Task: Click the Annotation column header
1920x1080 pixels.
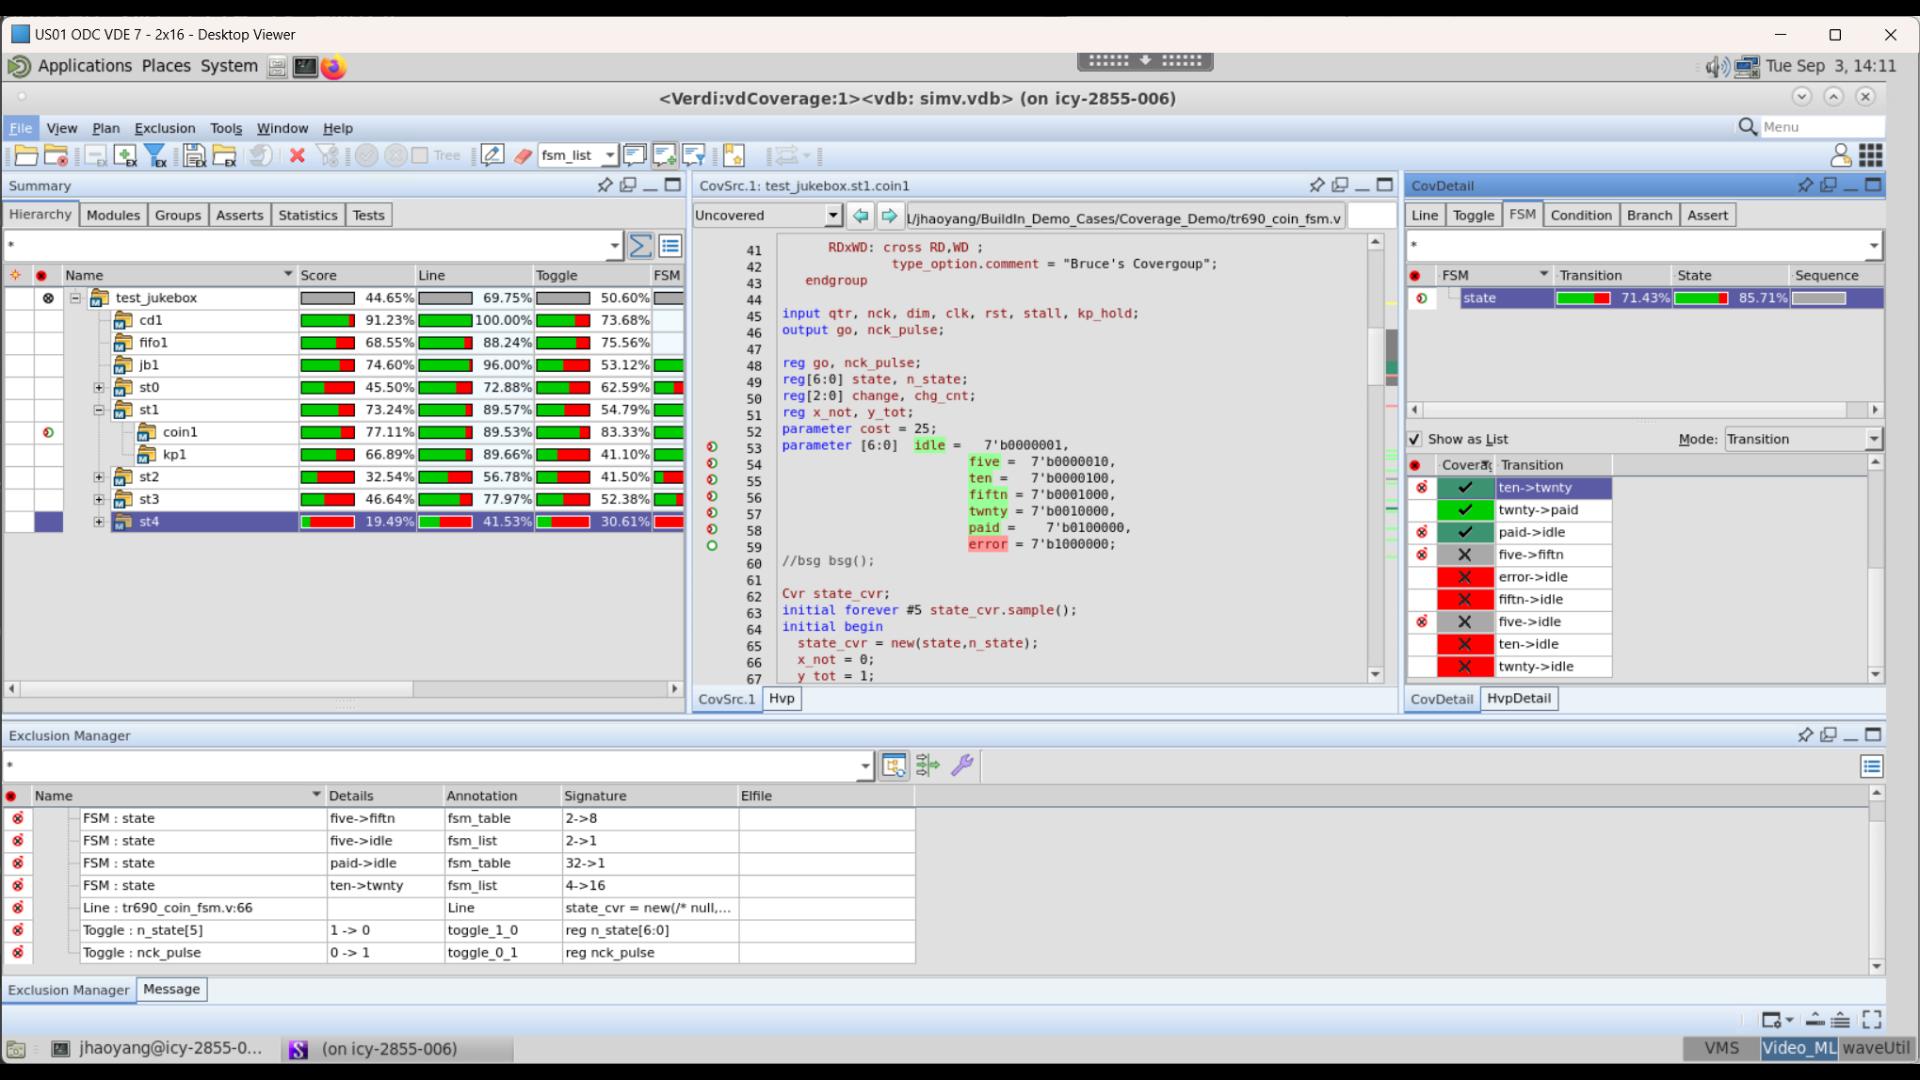Action: click(x=501, y=796)
